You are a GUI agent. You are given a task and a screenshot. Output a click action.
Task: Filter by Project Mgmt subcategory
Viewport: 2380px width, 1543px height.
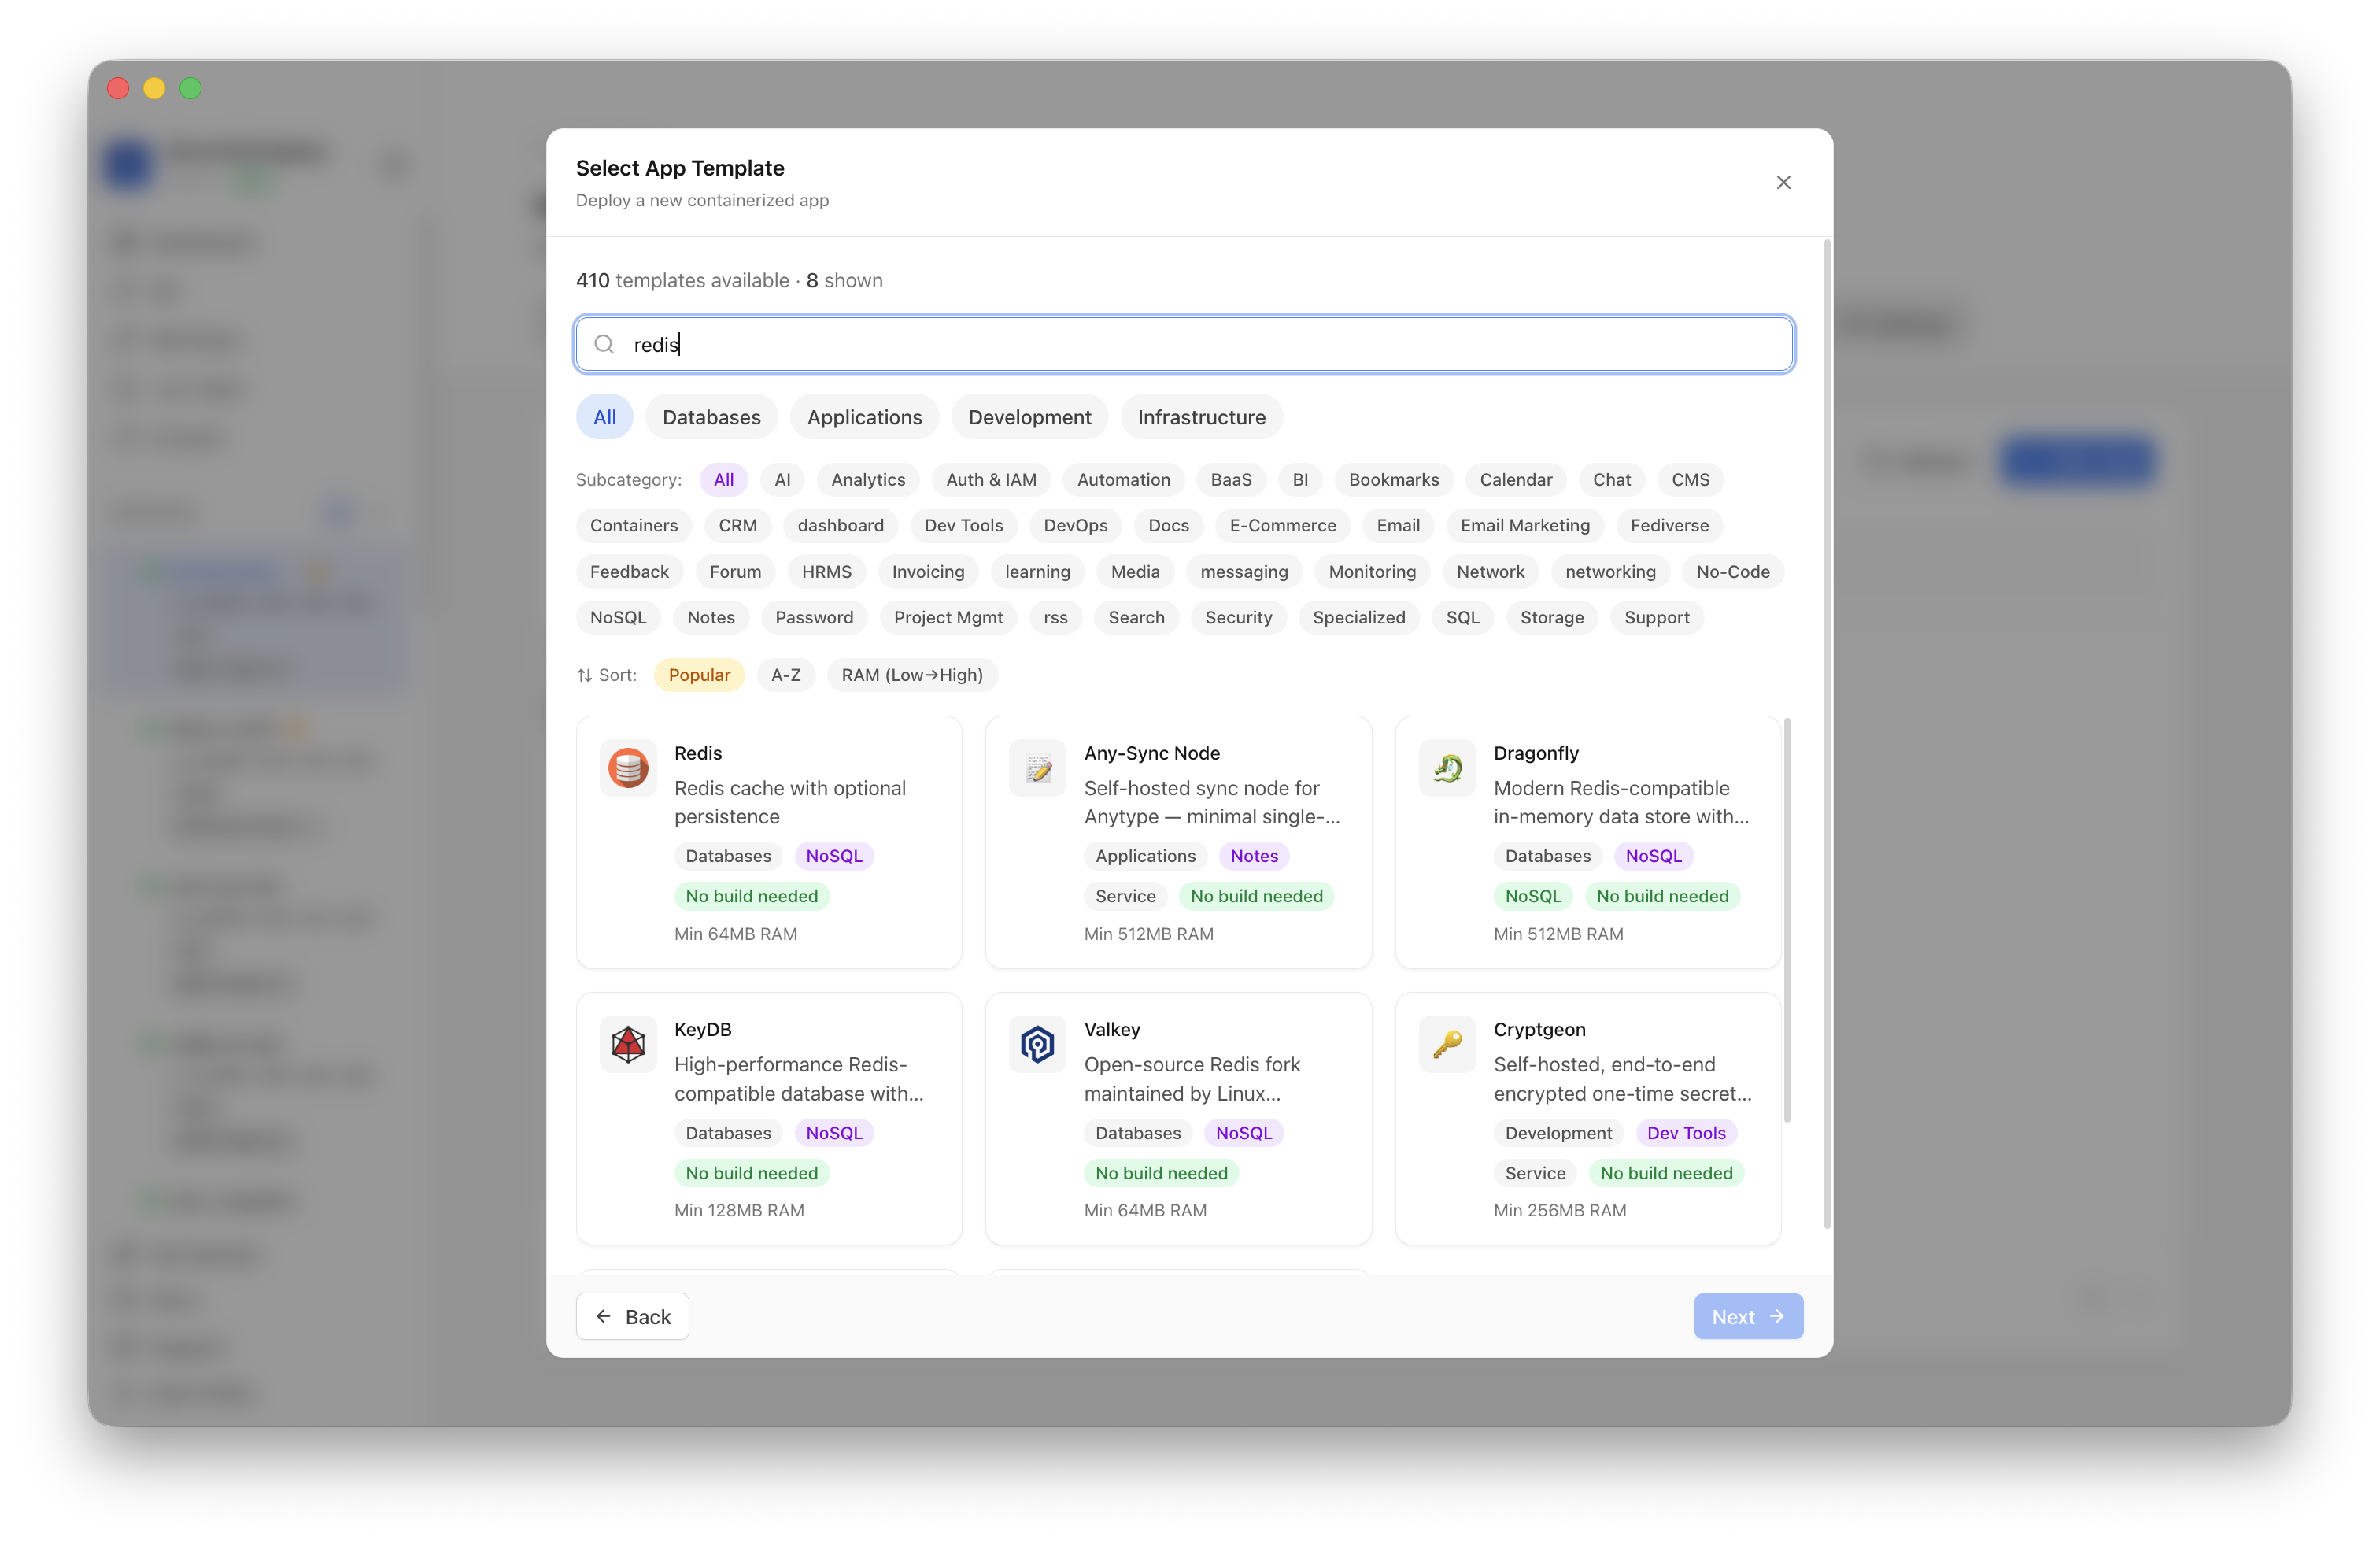click(948, 617)
